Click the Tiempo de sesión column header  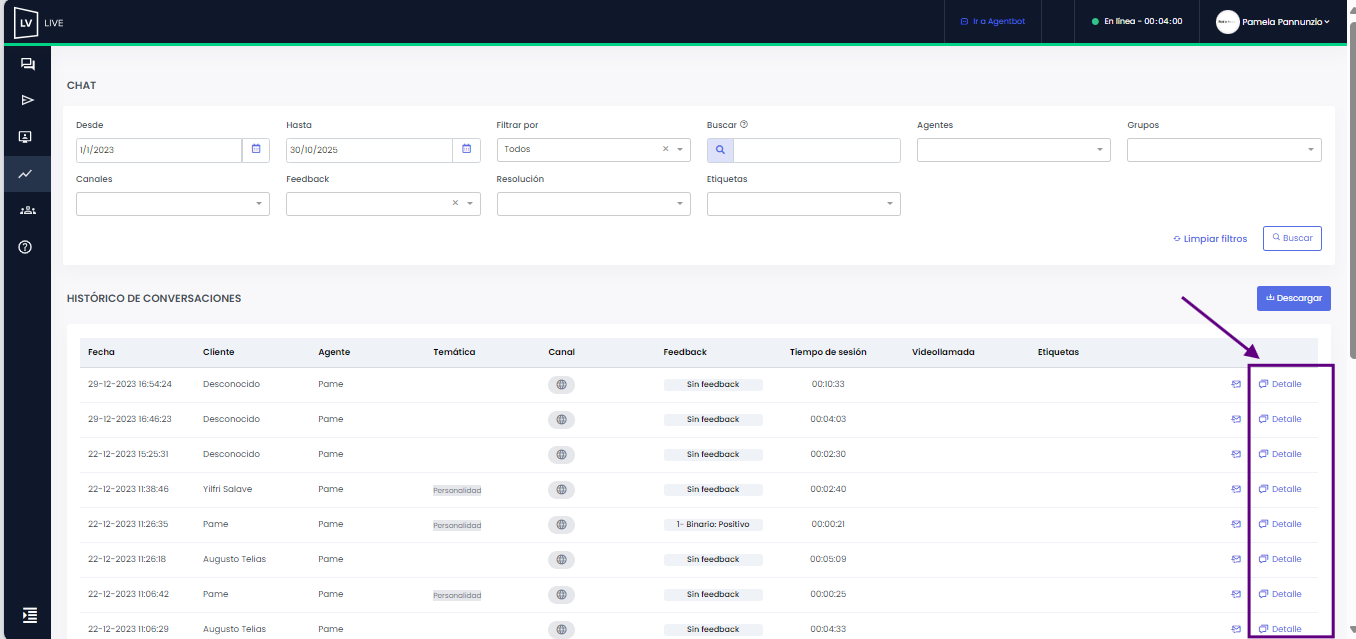tap(828, 352)
